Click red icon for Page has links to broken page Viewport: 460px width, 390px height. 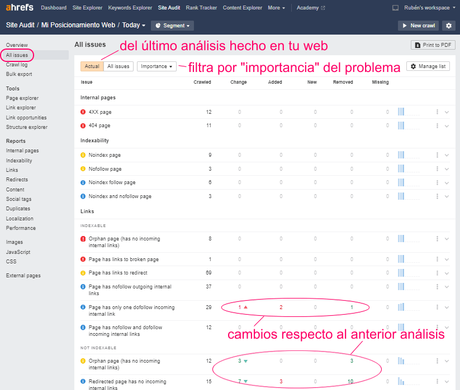[83, 259]
